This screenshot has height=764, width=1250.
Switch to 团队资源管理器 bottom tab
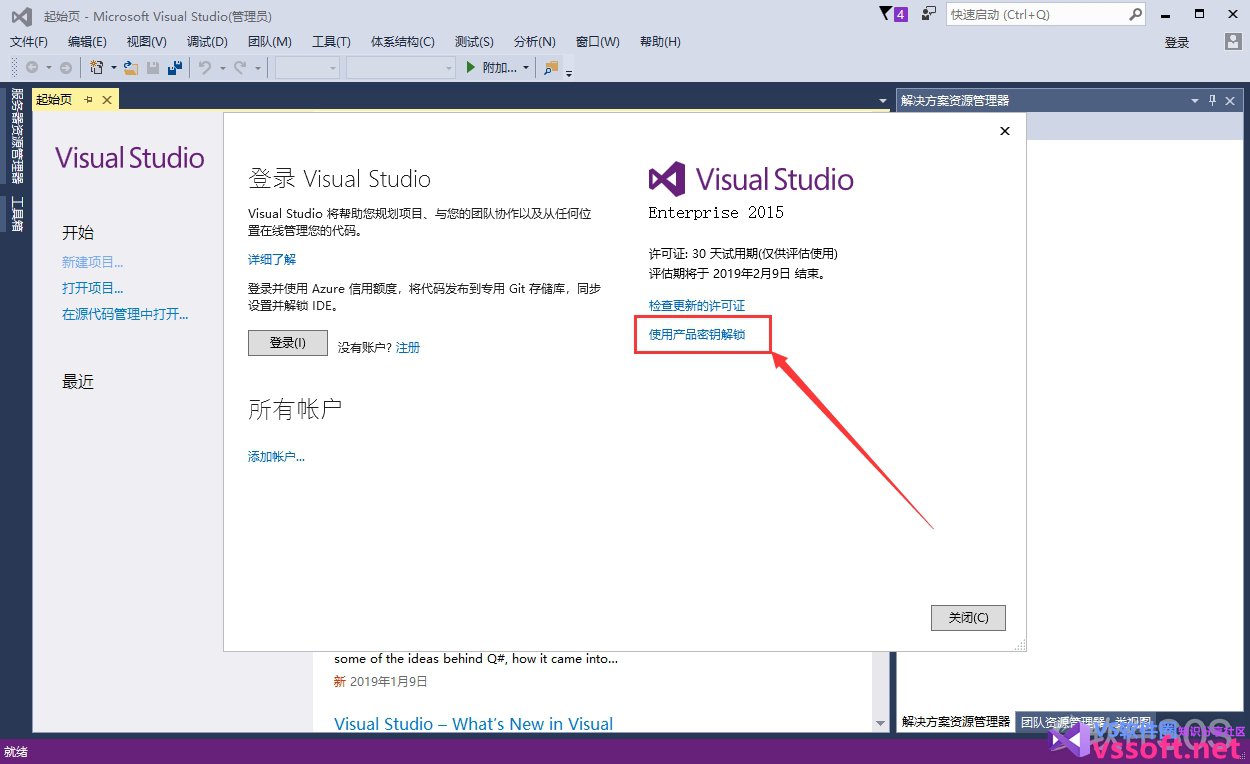click(x=1062, y=721)
